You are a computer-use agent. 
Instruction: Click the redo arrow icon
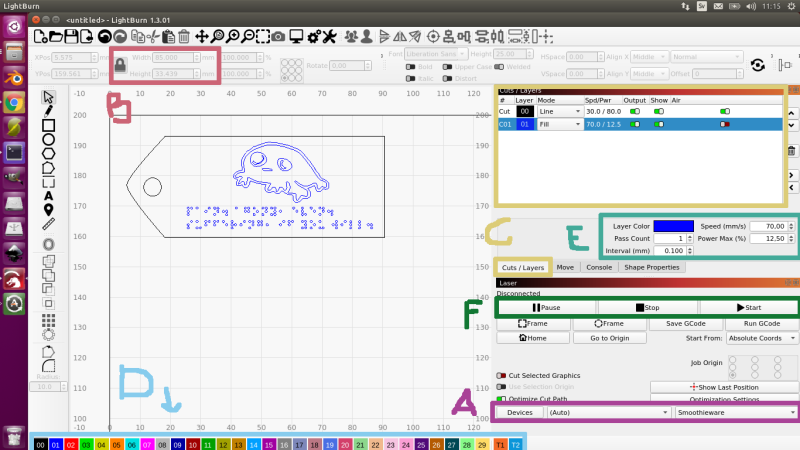120,37
